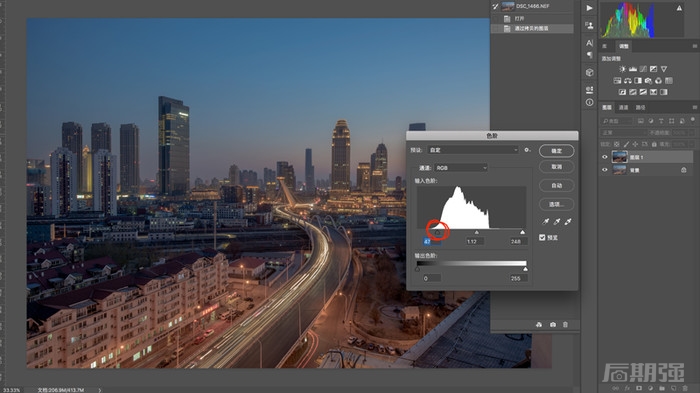Add a Gradient Map adjustment layer

(x=664, y=92)
